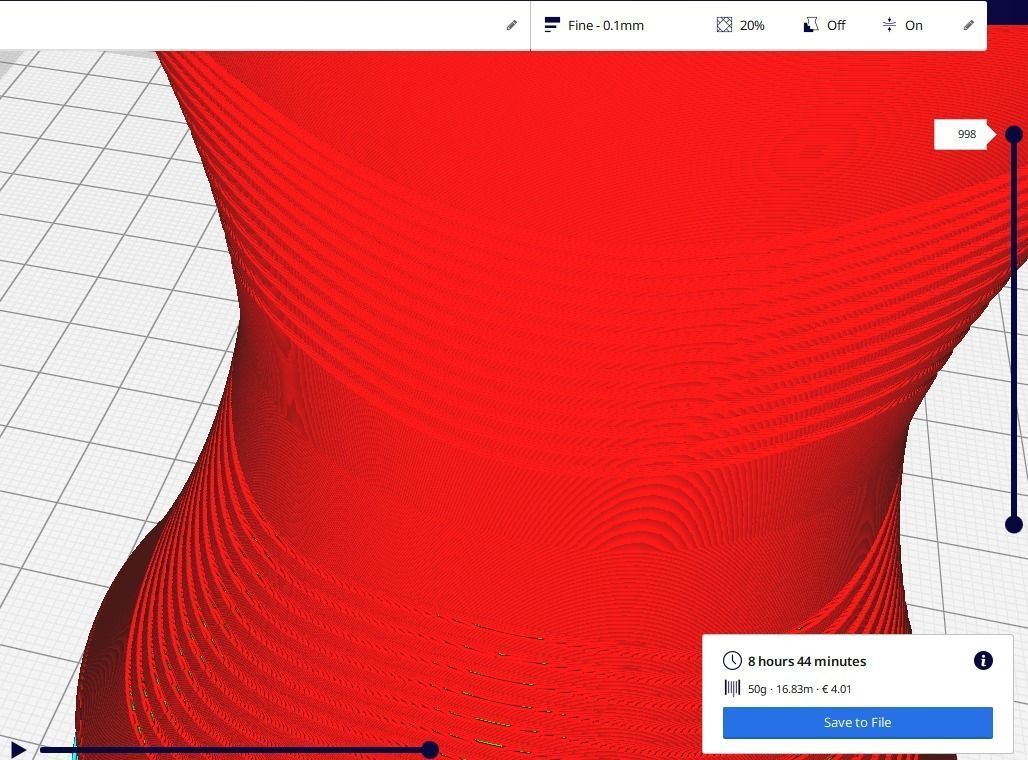Click the layer number field showing 998
Viewport: 1028px width, 760px height.
tap(960, 134)
